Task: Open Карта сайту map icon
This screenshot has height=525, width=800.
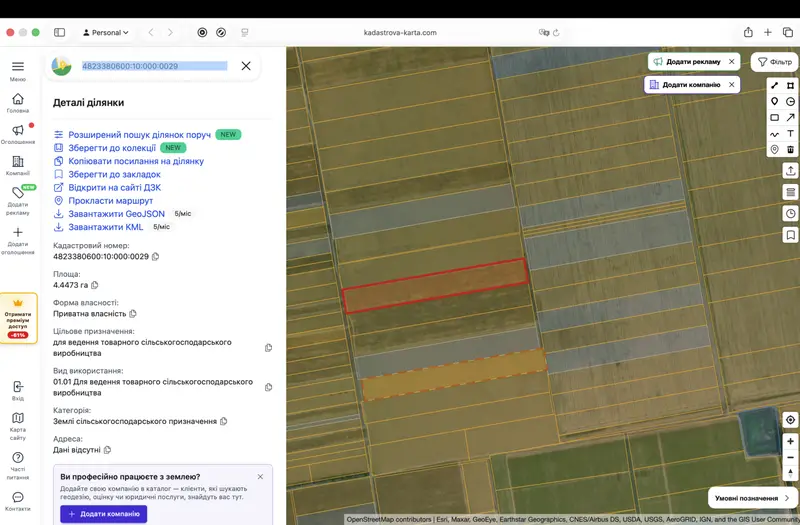Action: [x=18, y=418]
